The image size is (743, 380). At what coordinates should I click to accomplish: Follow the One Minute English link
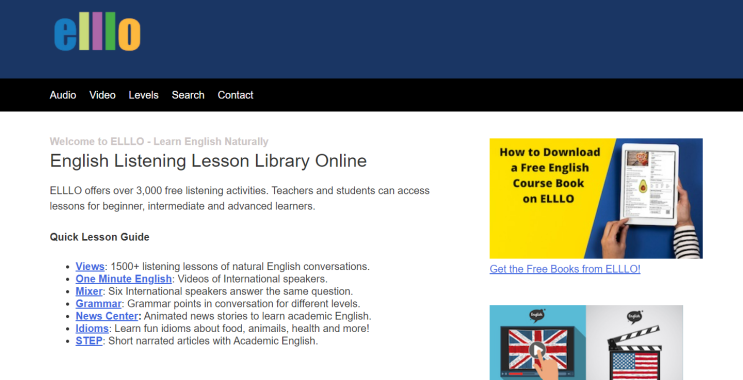coord(124,279)
